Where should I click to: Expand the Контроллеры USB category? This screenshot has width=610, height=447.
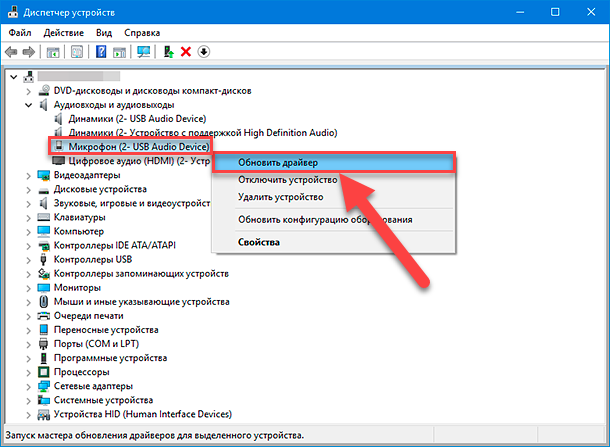(28, 260)
